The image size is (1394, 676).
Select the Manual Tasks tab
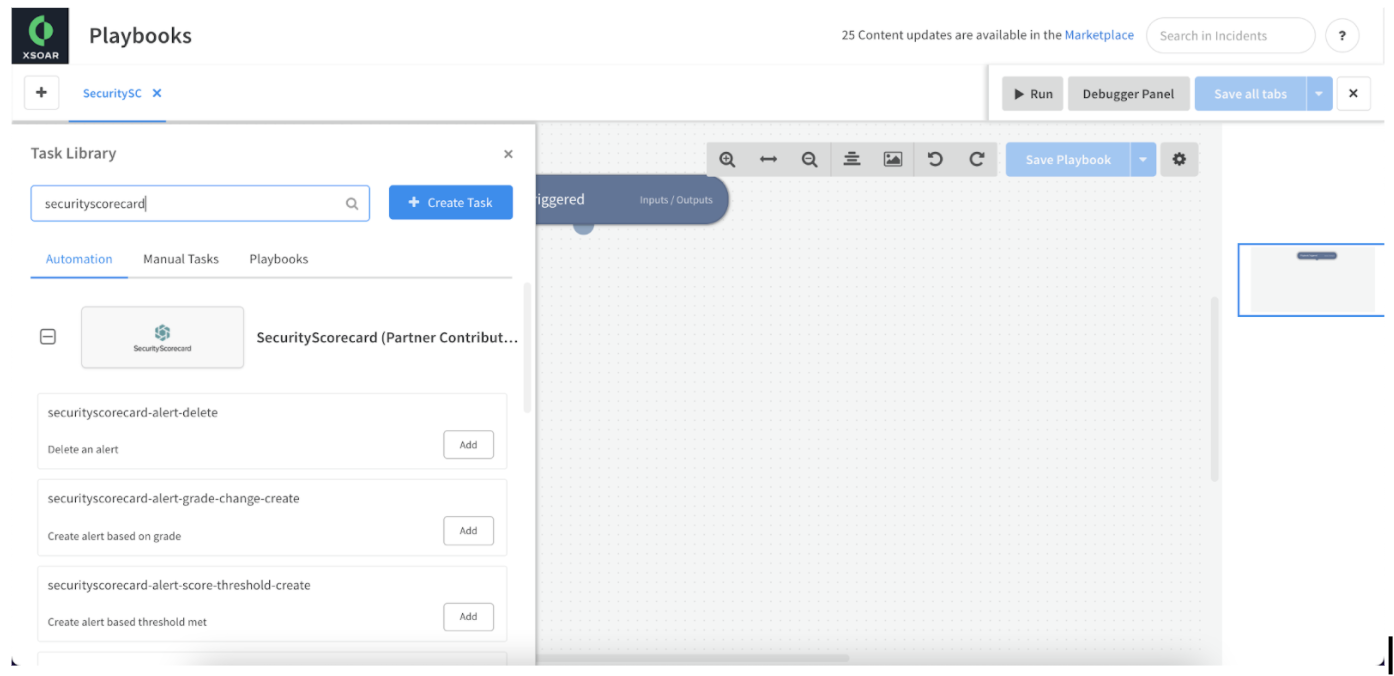181,258
